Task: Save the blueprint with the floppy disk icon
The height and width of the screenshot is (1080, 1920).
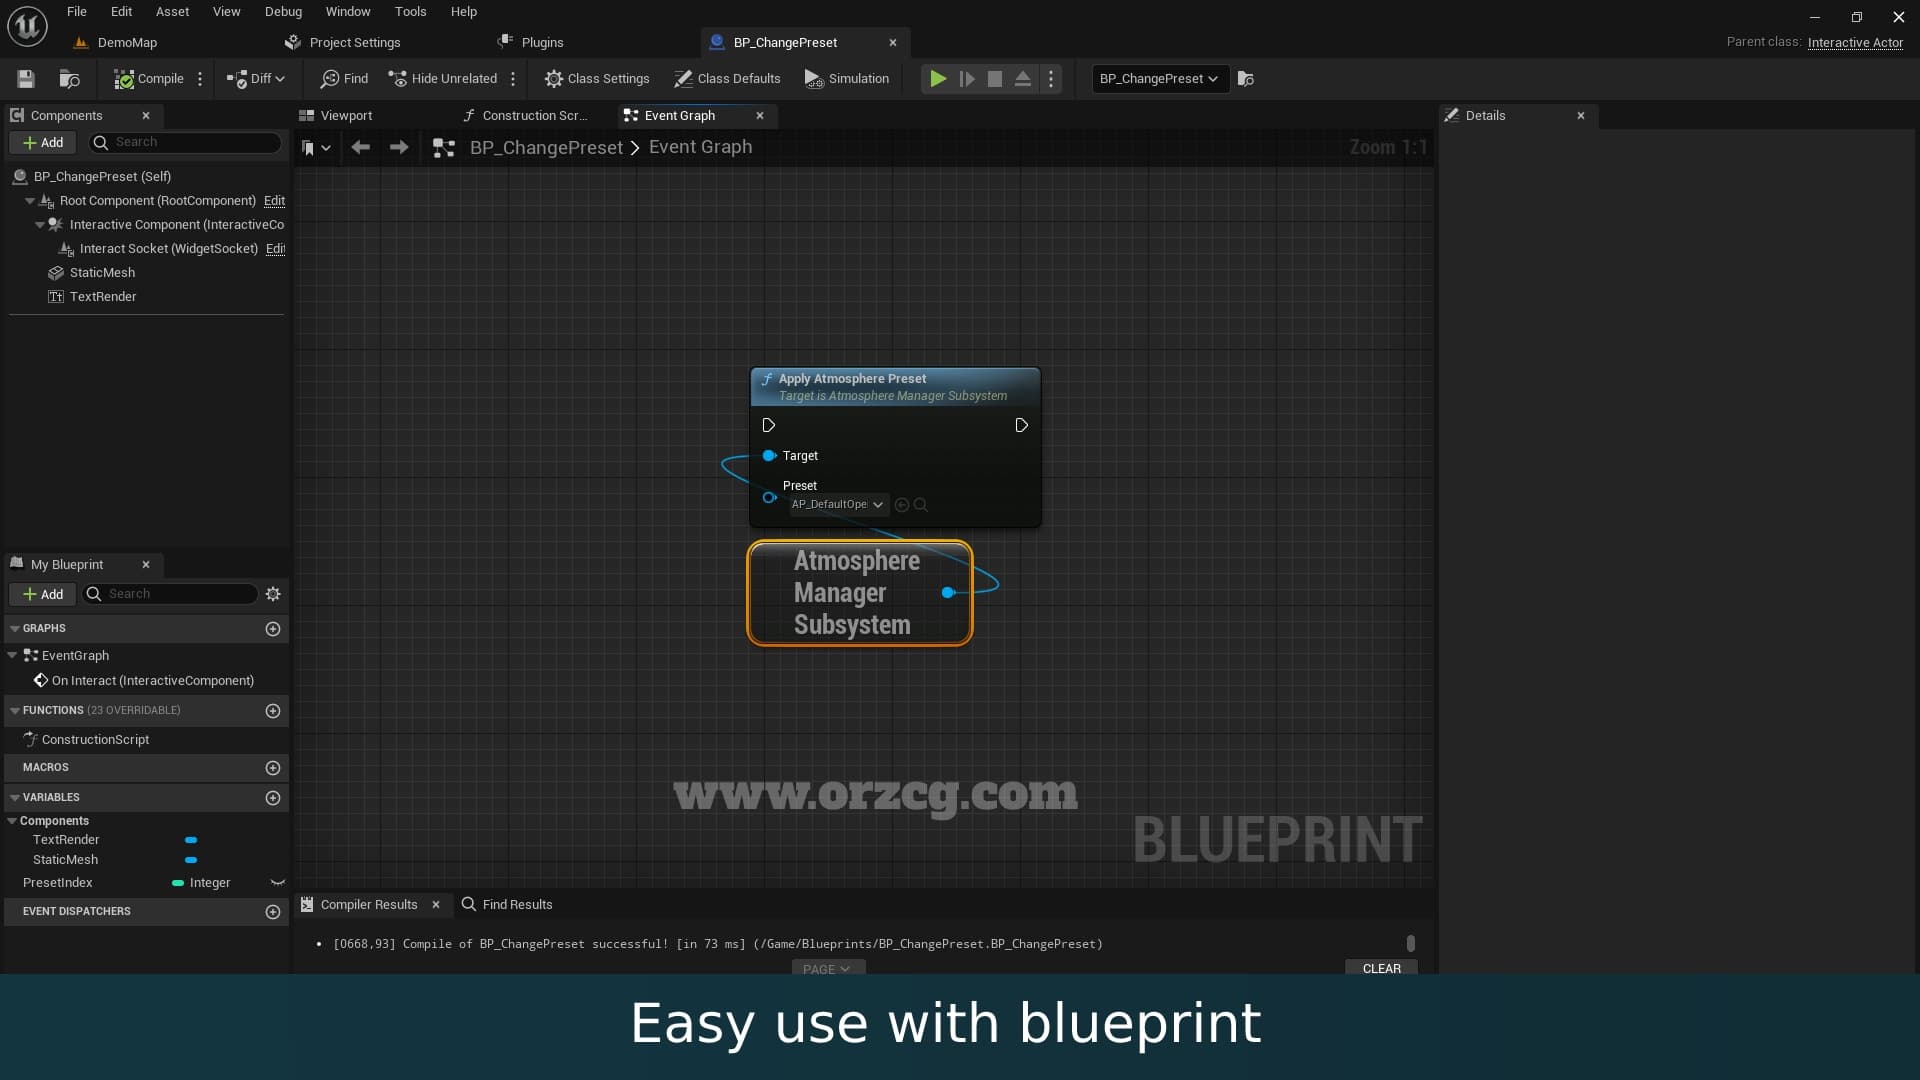Action: [26, 79]
